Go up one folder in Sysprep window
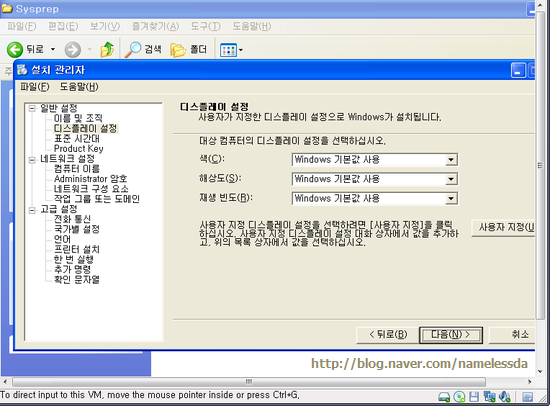550x406 pixels. click(107, 49)
